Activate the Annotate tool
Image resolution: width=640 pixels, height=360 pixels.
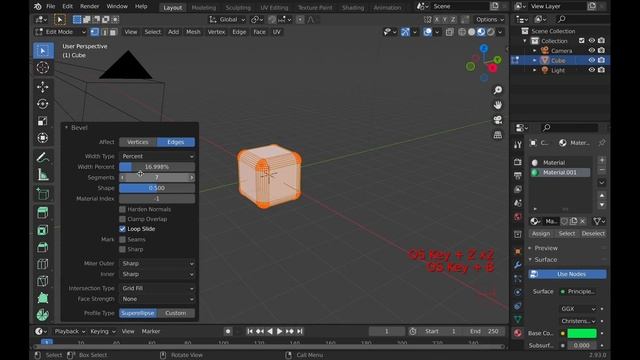pyautogui.click(x=43, y=157)
